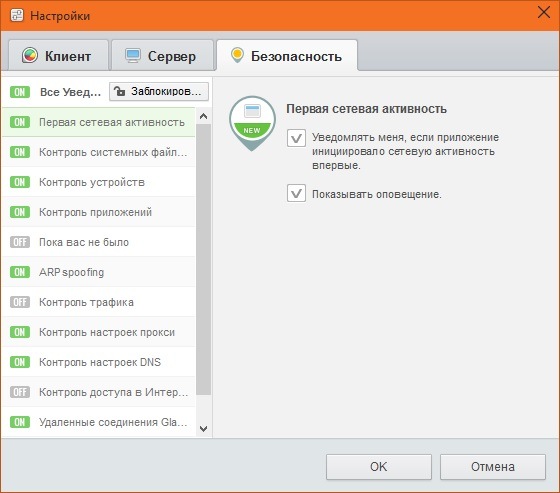Click the padlock icon on Заблокиров... button
Screen dimensions: 560x493
[x=120, y=92]
